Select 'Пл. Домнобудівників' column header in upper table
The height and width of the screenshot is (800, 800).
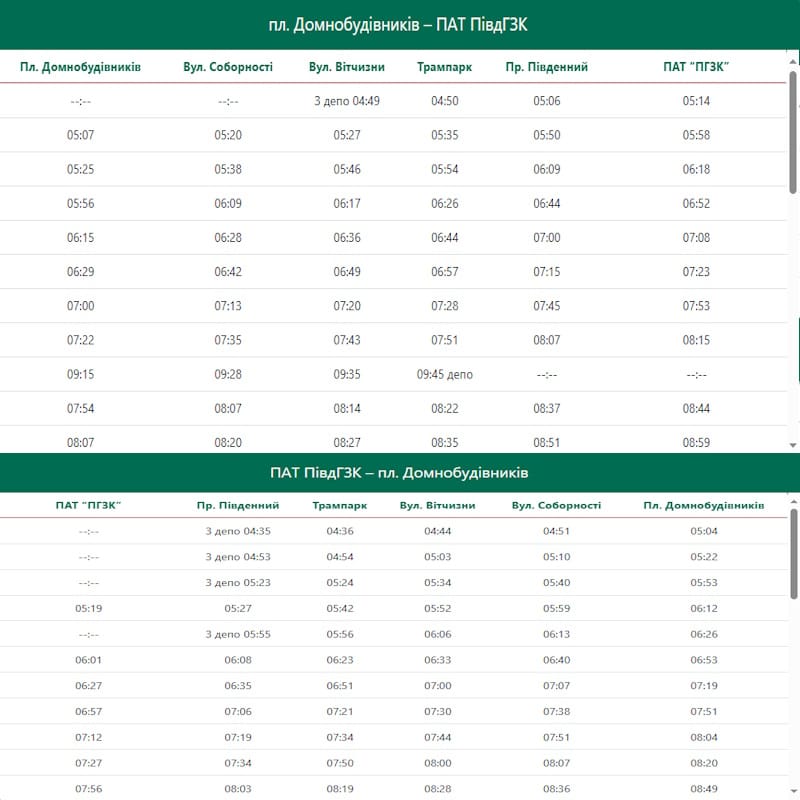tap(81, 67)
